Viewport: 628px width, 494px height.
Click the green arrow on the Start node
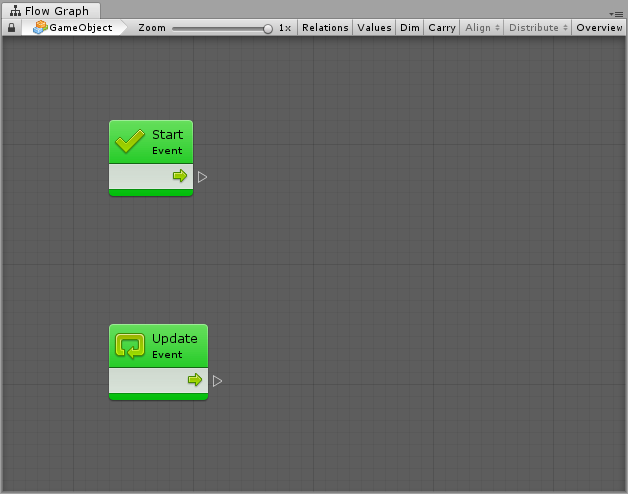click(x=180, y=176)
